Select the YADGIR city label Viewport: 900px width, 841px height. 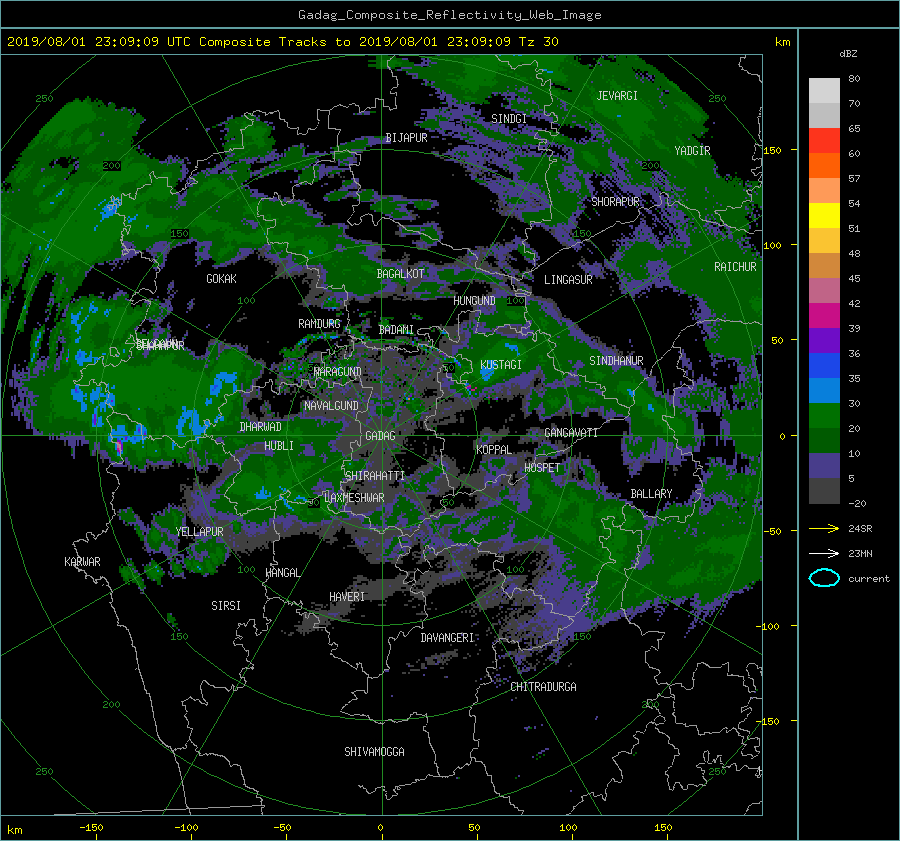pyautogui.click(x=692, y=151)
